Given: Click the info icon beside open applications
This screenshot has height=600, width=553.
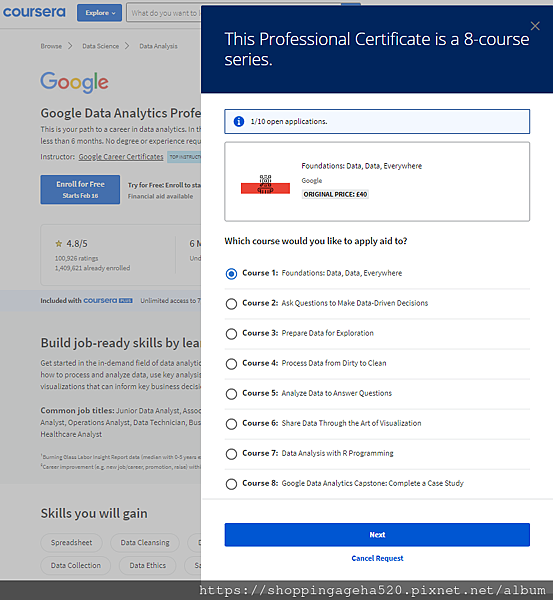Looking at the screenshot, I should [239, 121].
